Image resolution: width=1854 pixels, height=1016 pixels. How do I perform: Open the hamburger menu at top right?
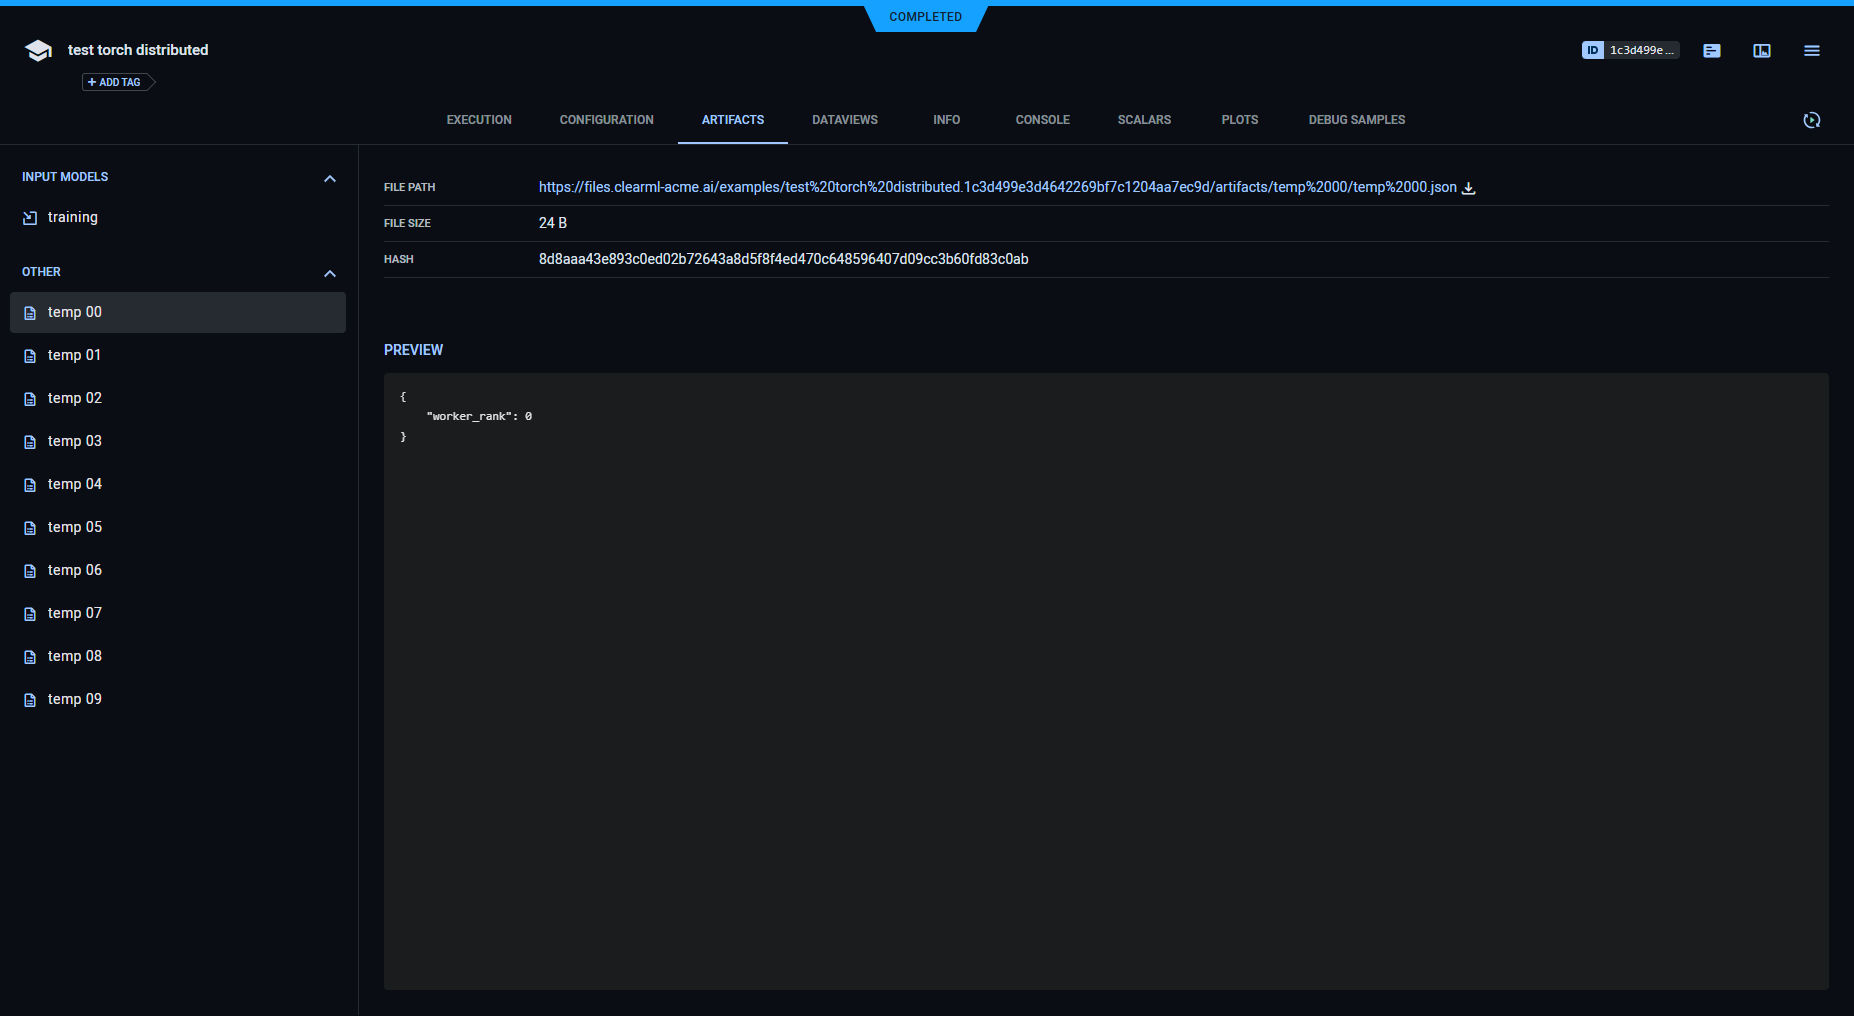tap(1811, 50)
